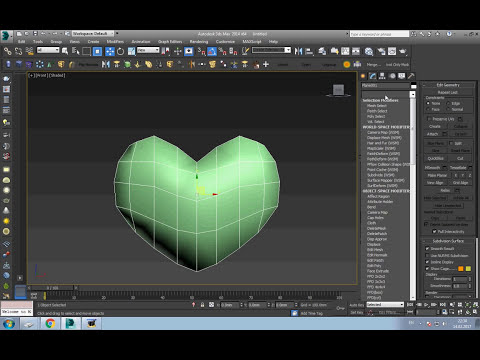This screenshot has height=360, width=480.
Task: Click the yellow Show Cage color swatch
Action: point(468,268)
